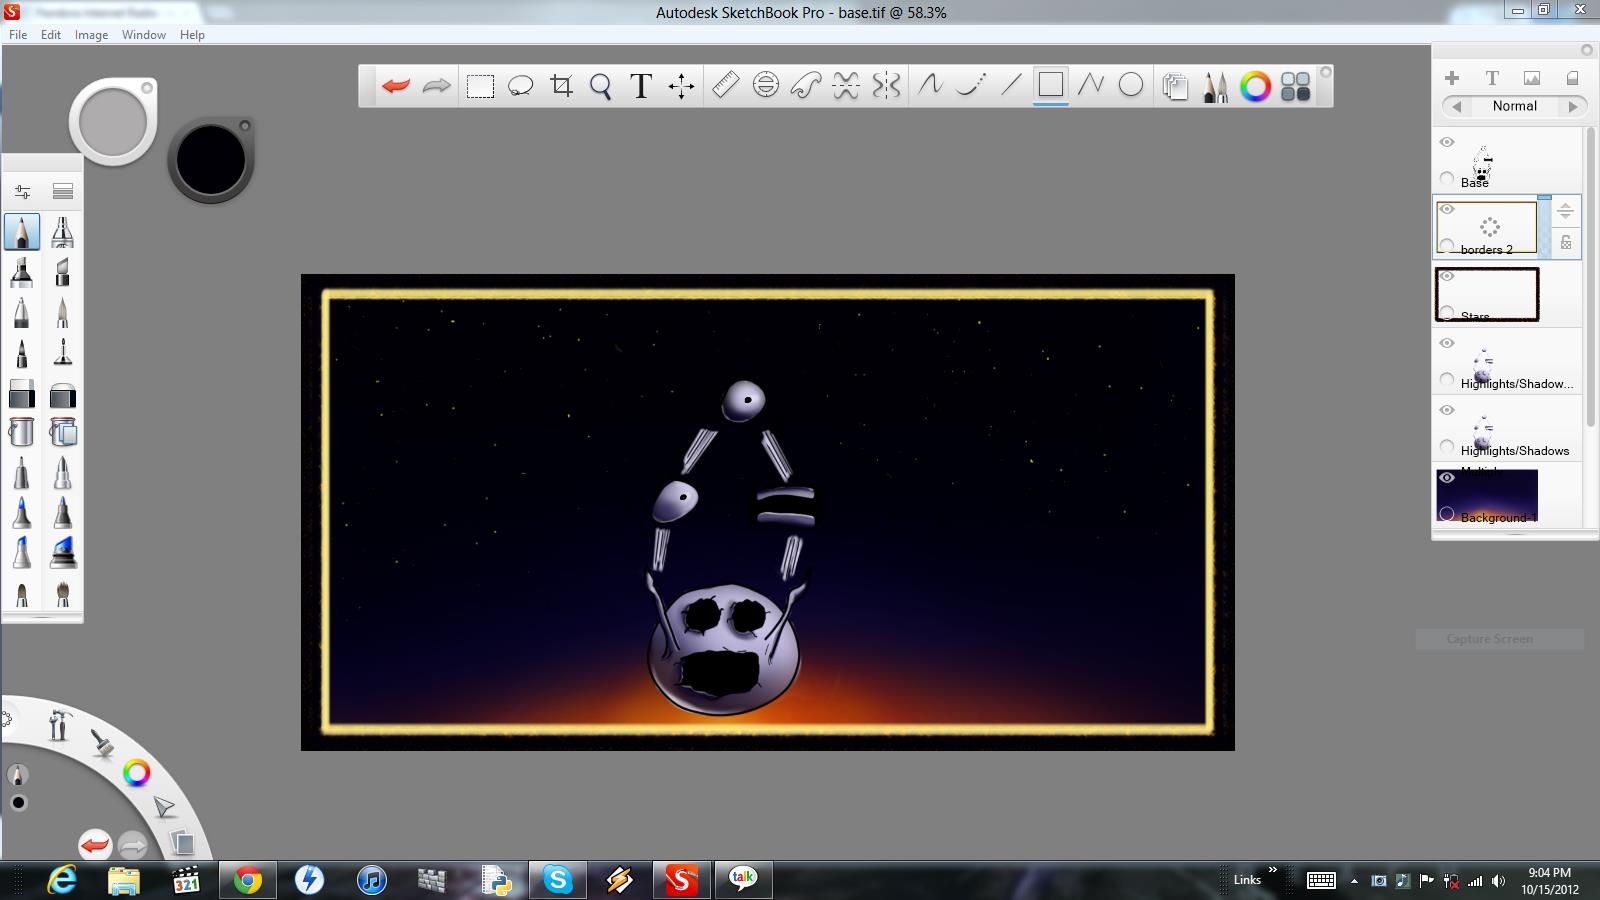The height and width of the screenshot is (900, 1600).
Task: Open the Color Editor wheel in toolbar
Action: point(1256,87)
